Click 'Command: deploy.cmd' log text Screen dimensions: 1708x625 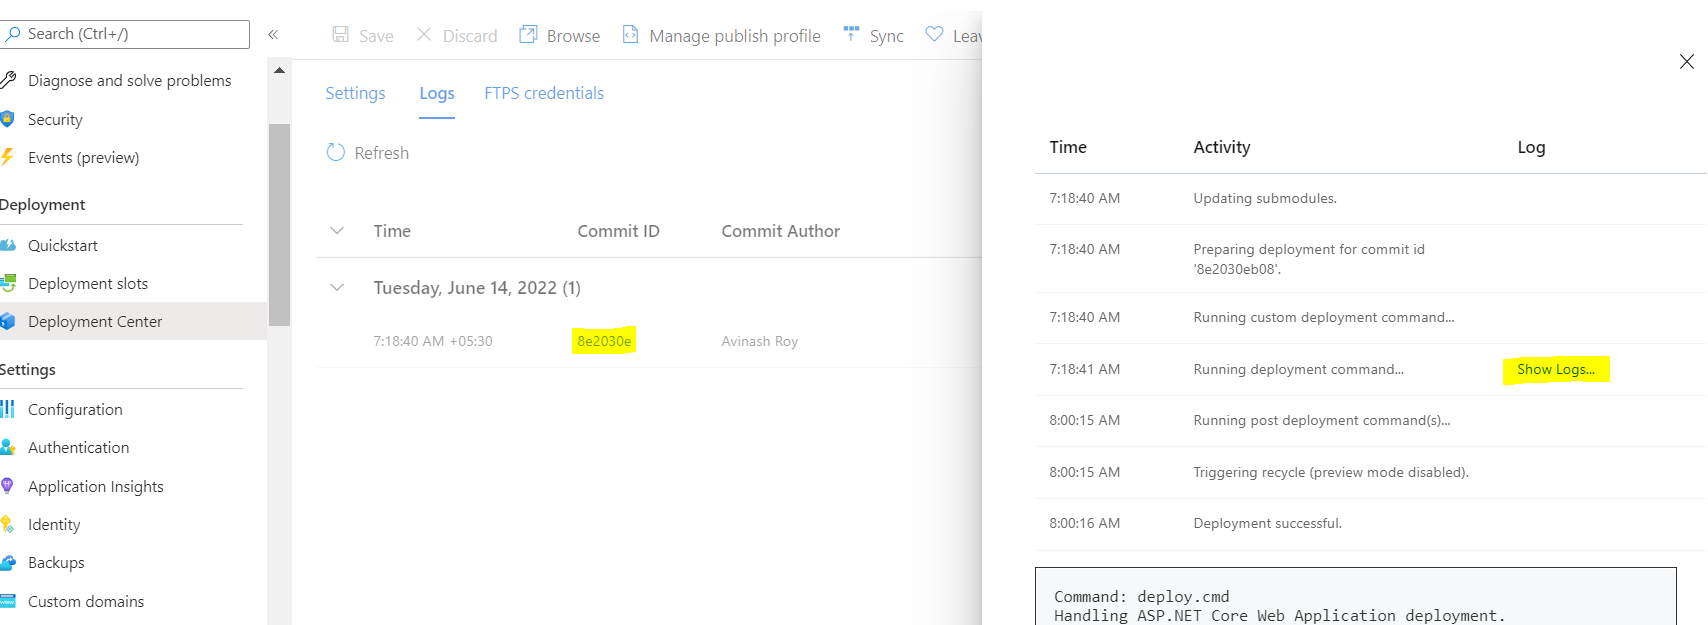click(x=1141, y=597)
